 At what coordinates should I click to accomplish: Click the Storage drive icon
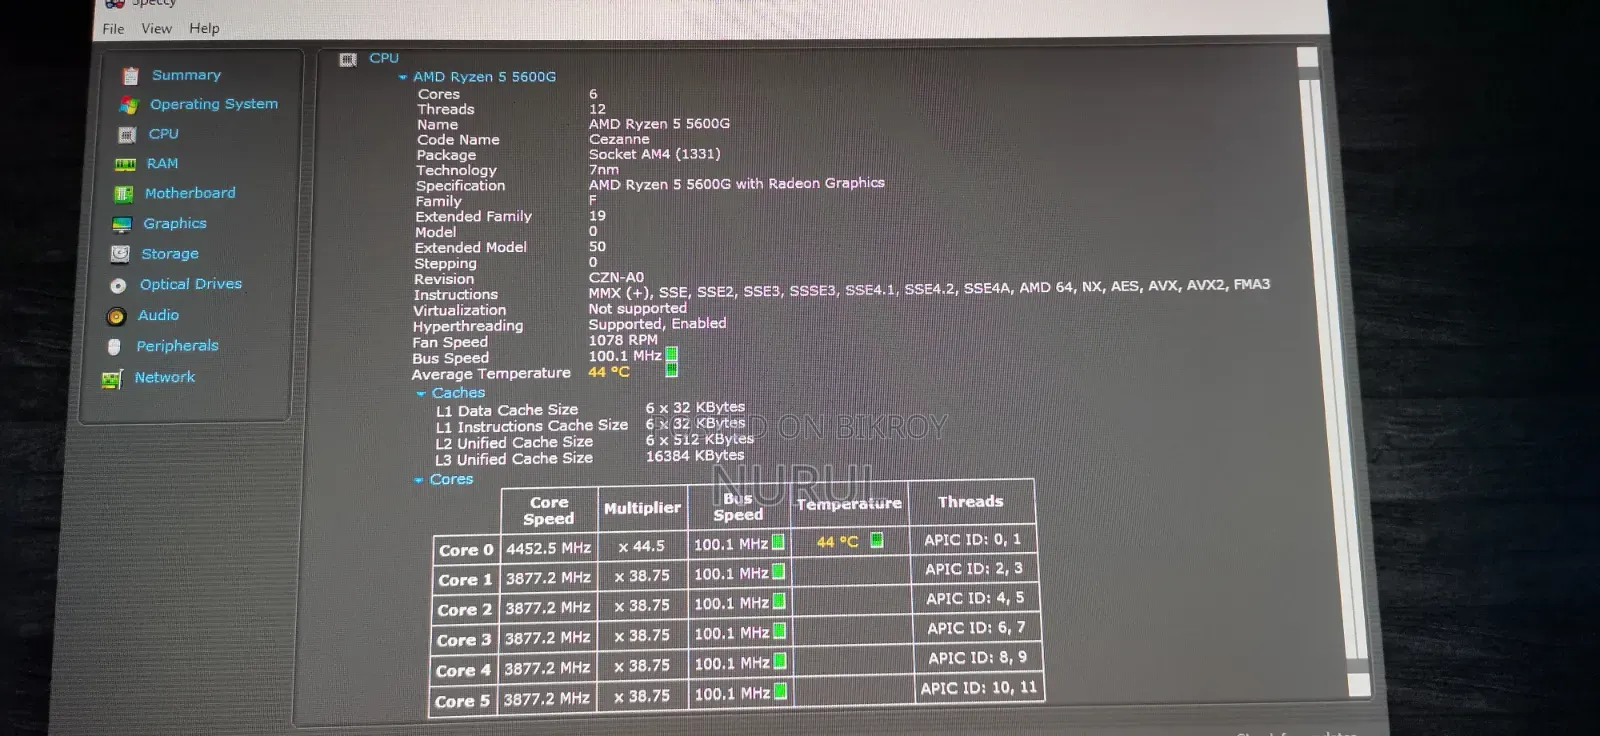click(x=120, y=254)
